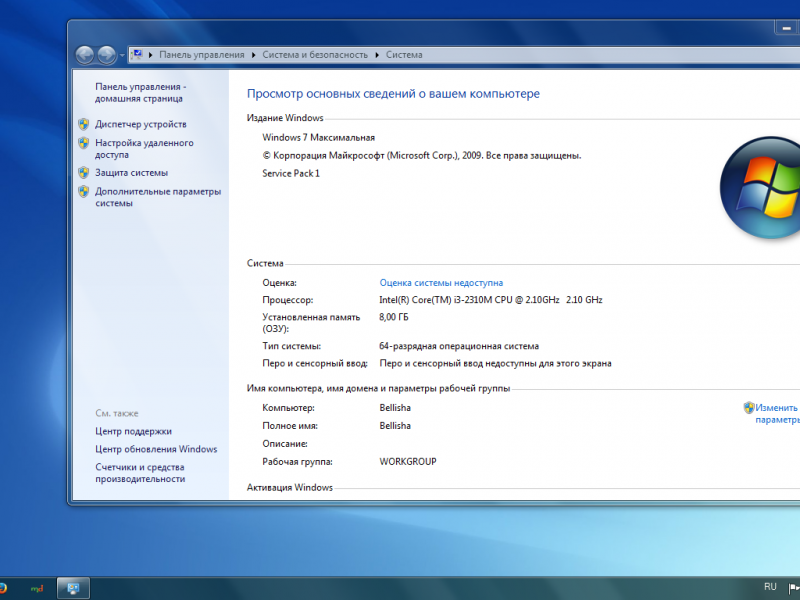This screenshot has height=600, width=800.
Task: Click the RU language indicator in taskbar
Action: point(770,587)
